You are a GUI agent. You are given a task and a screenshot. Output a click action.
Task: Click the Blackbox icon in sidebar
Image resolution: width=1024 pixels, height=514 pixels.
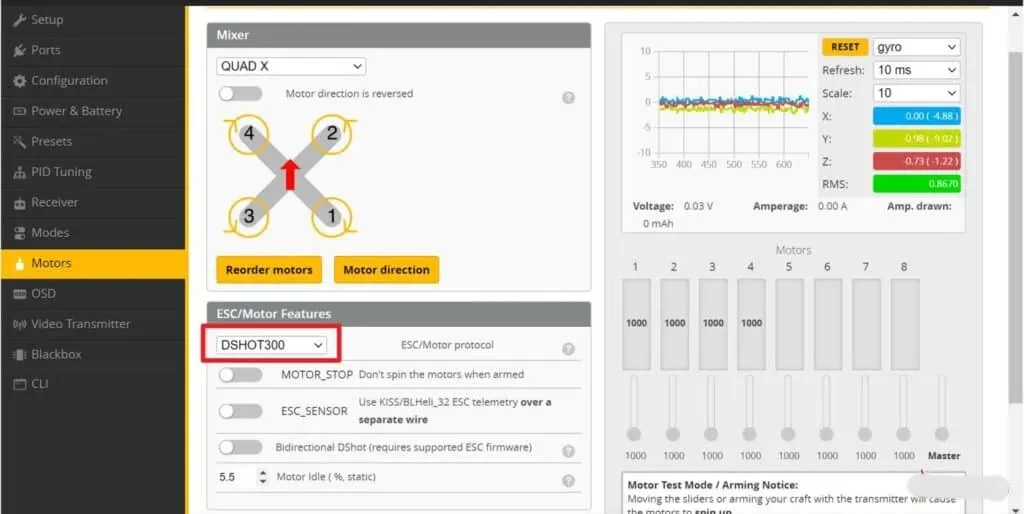(20, 355)
